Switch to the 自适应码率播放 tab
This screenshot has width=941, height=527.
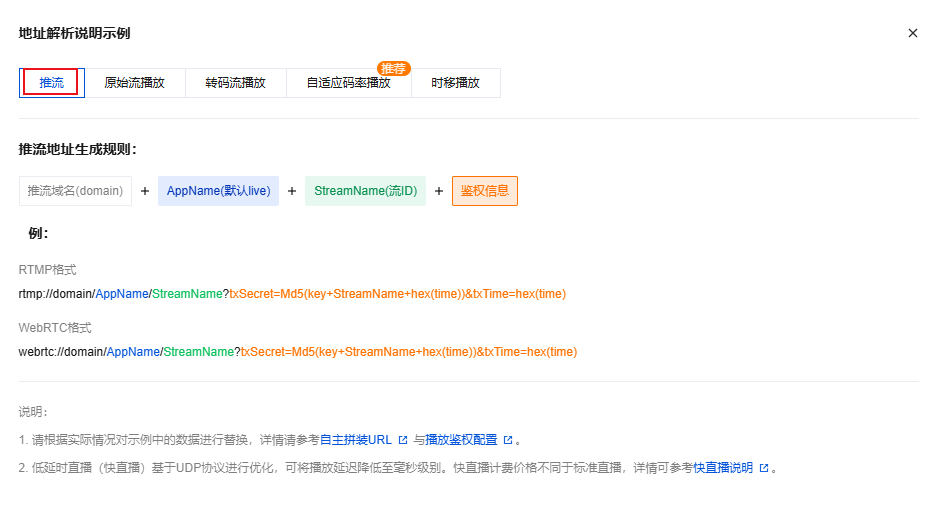point(348,83)
